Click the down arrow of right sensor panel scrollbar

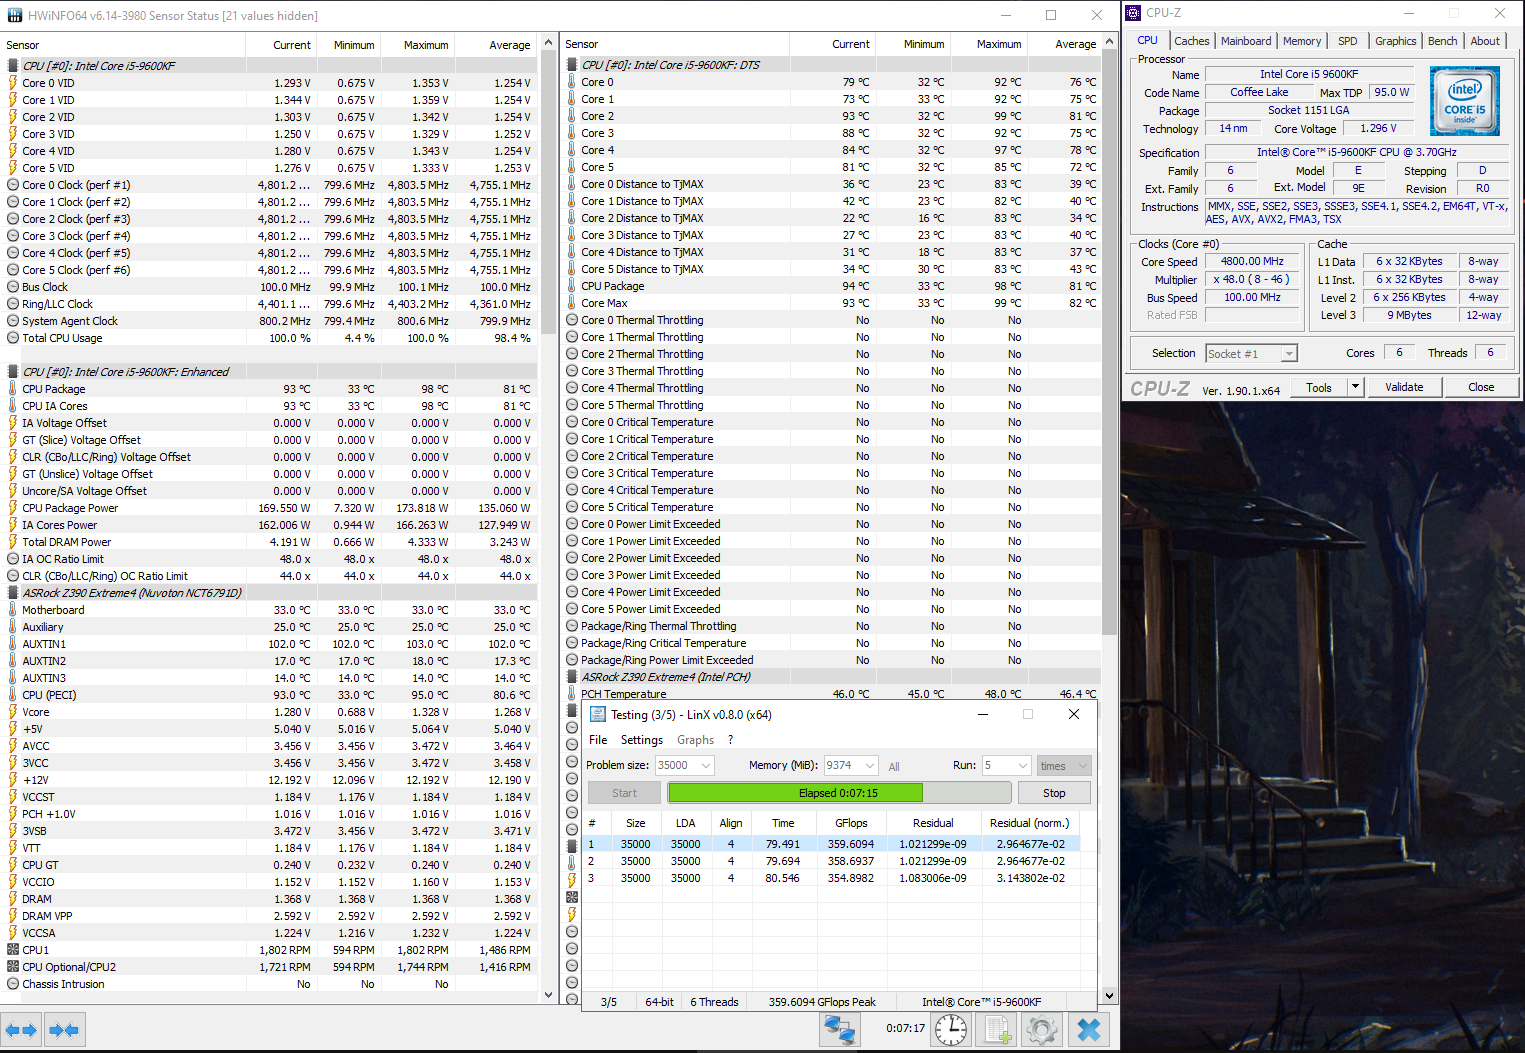click(1109, 996)
